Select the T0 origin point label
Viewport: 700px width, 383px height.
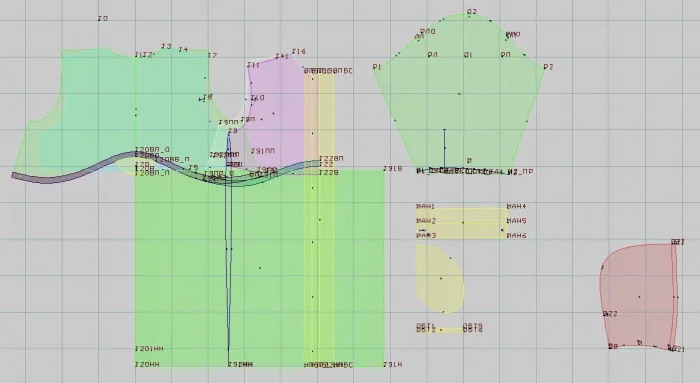tap(103, 19)
